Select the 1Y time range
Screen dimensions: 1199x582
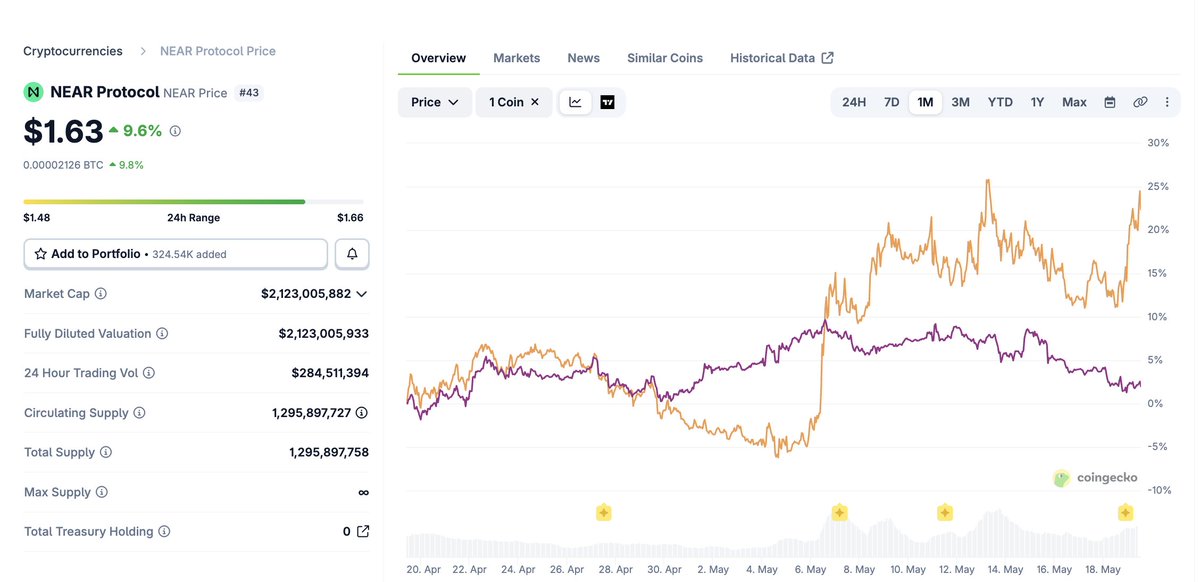click(x=1038, y=102)
